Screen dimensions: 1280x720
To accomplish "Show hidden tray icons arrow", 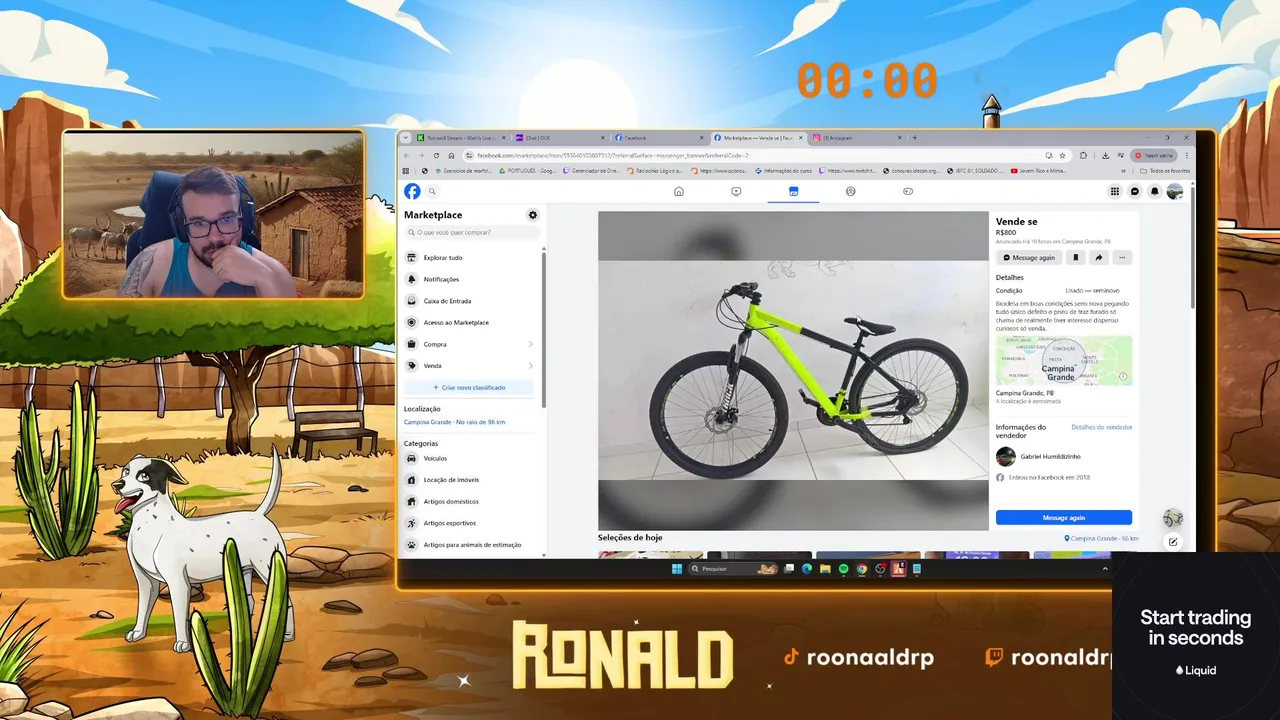I will tap(1105, 569).
